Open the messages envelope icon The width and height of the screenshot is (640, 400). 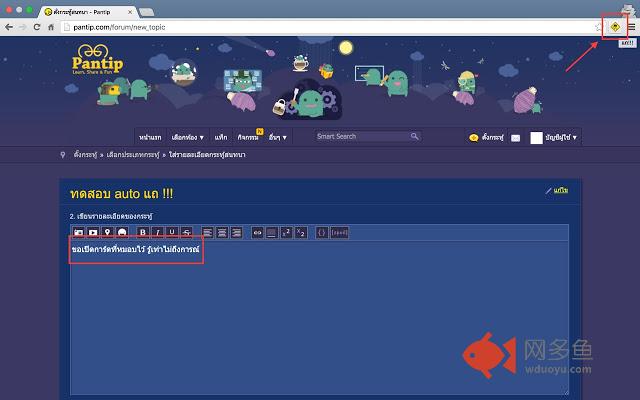516,138
